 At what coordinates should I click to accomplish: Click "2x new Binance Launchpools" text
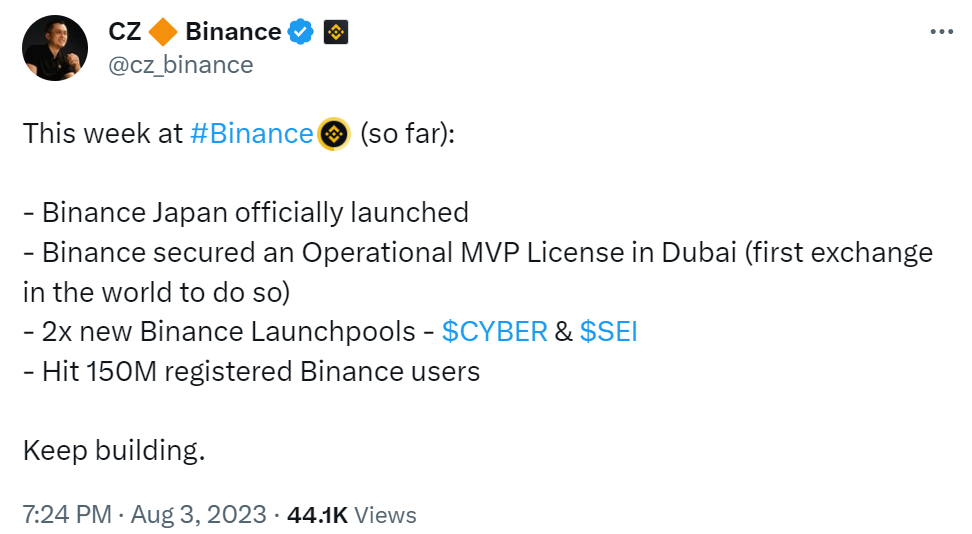pos(218,331)
